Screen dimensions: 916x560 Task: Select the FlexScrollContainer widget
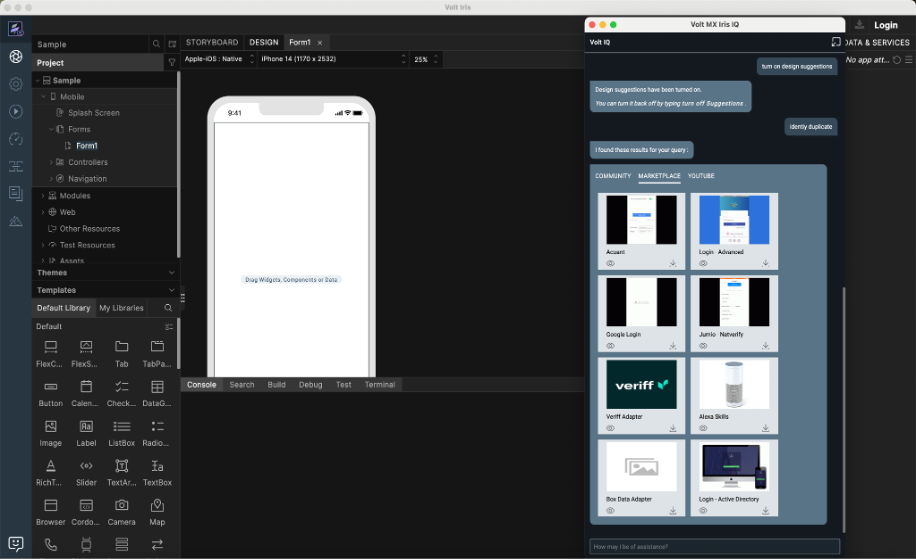(x=86, y=354)
